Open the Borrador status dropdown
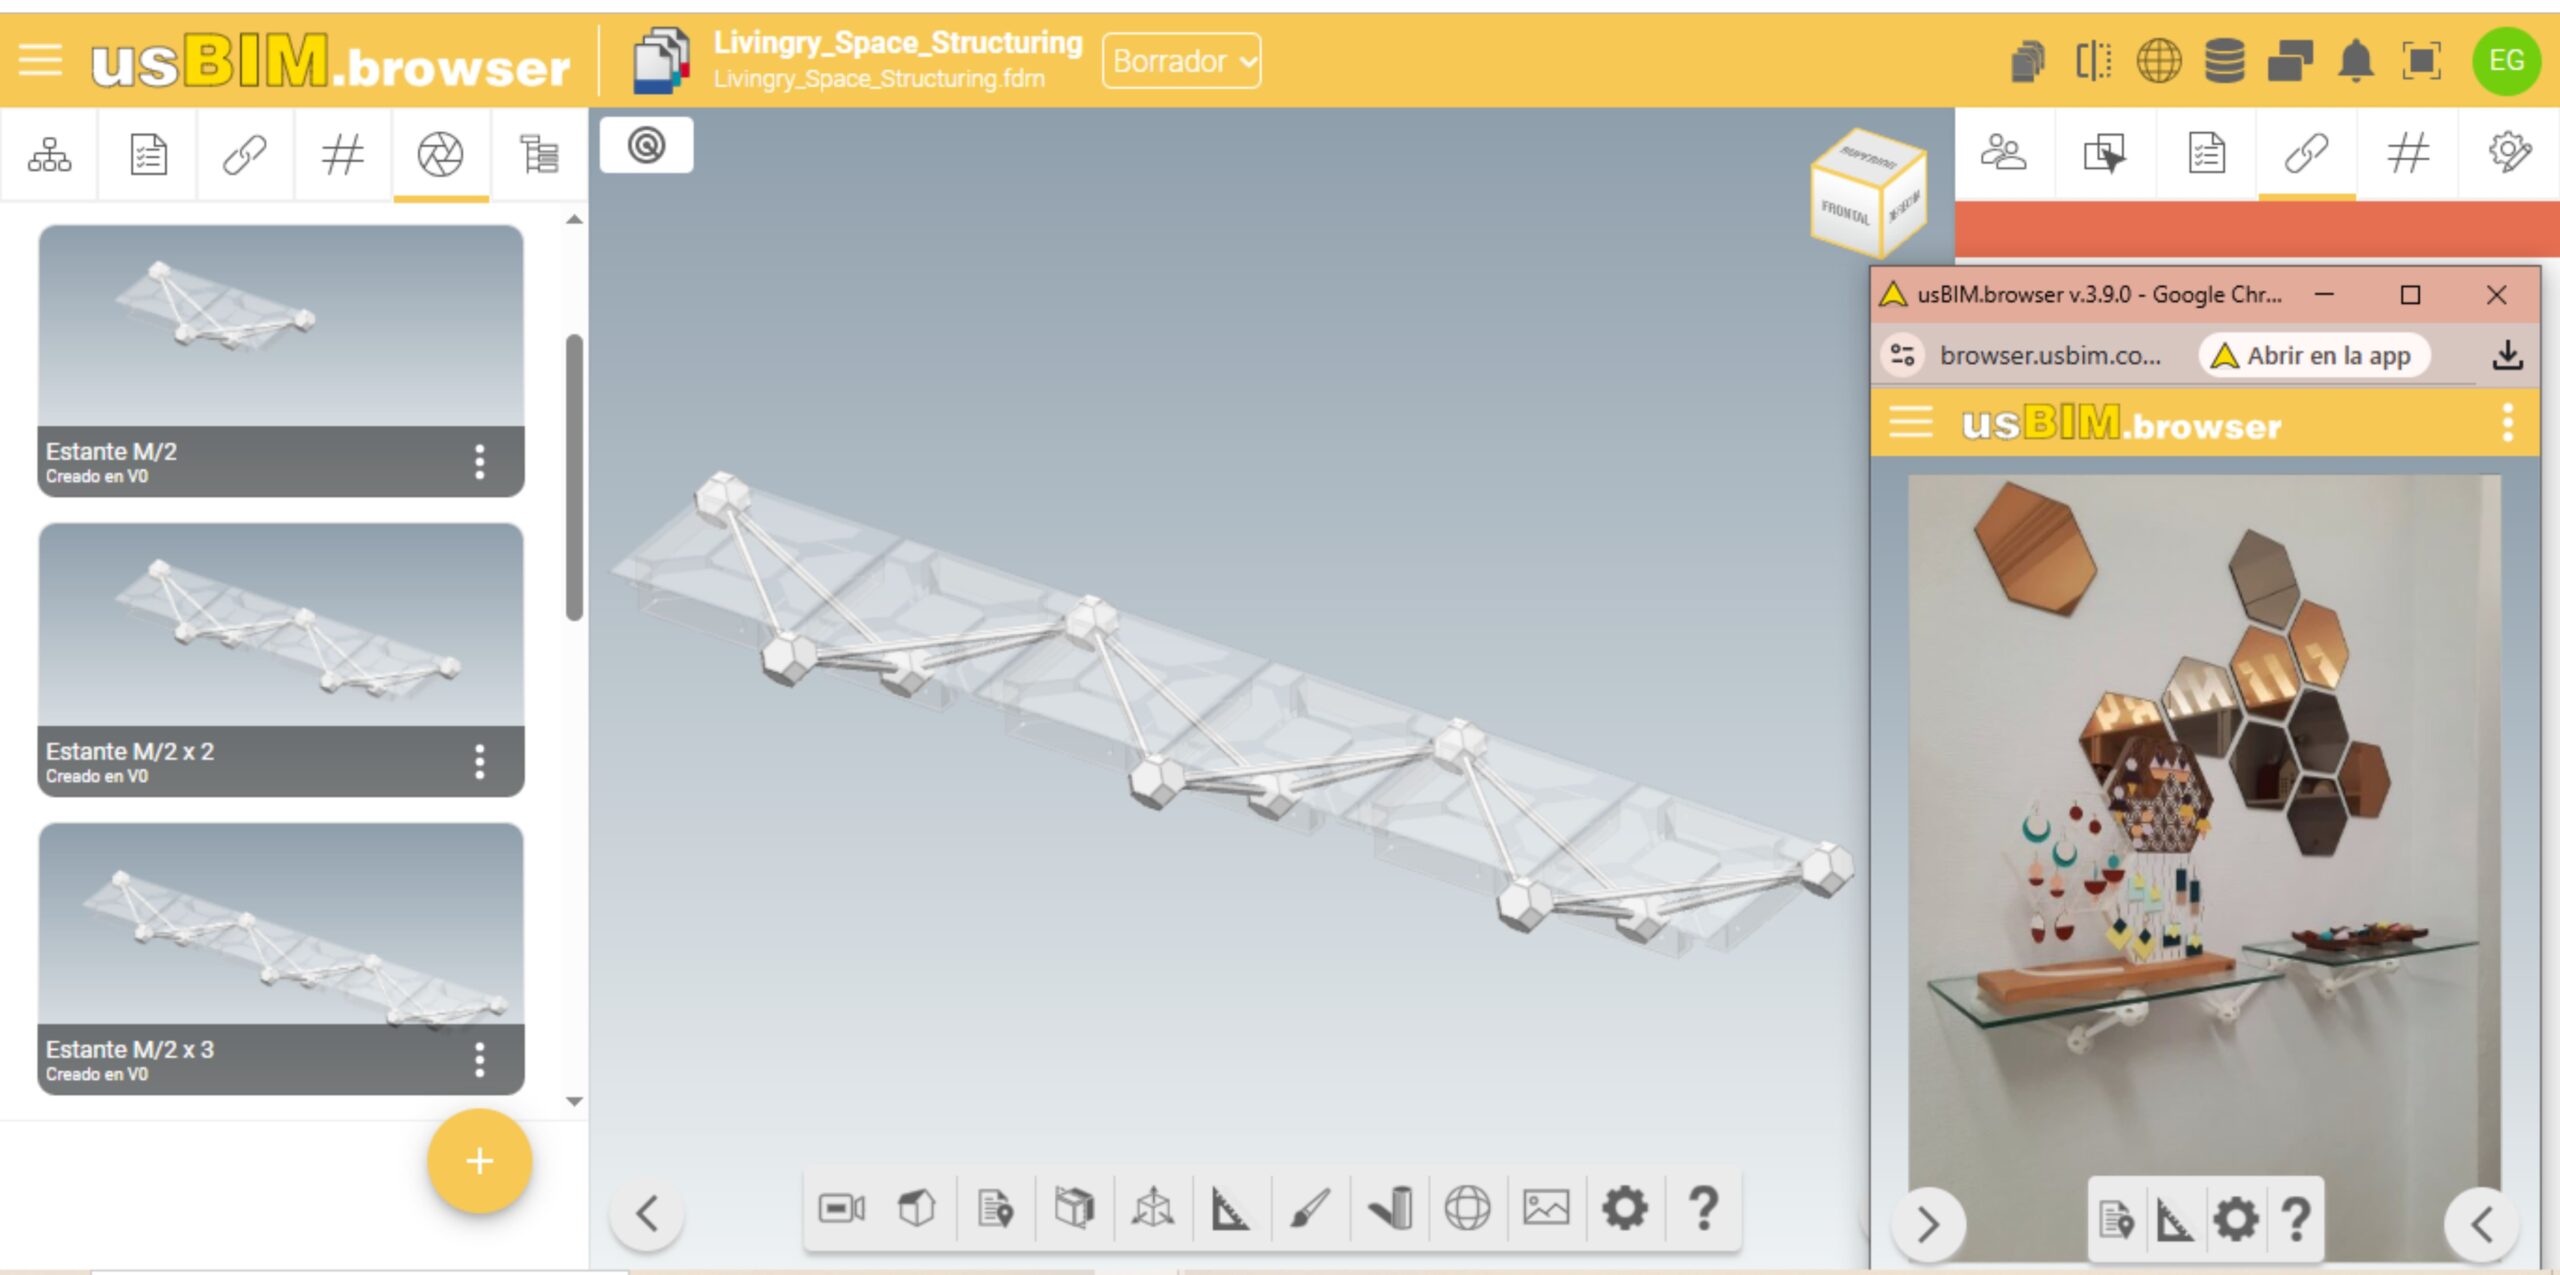The height and width of the screenshot is (1275, 2560). pos(1181,62)
